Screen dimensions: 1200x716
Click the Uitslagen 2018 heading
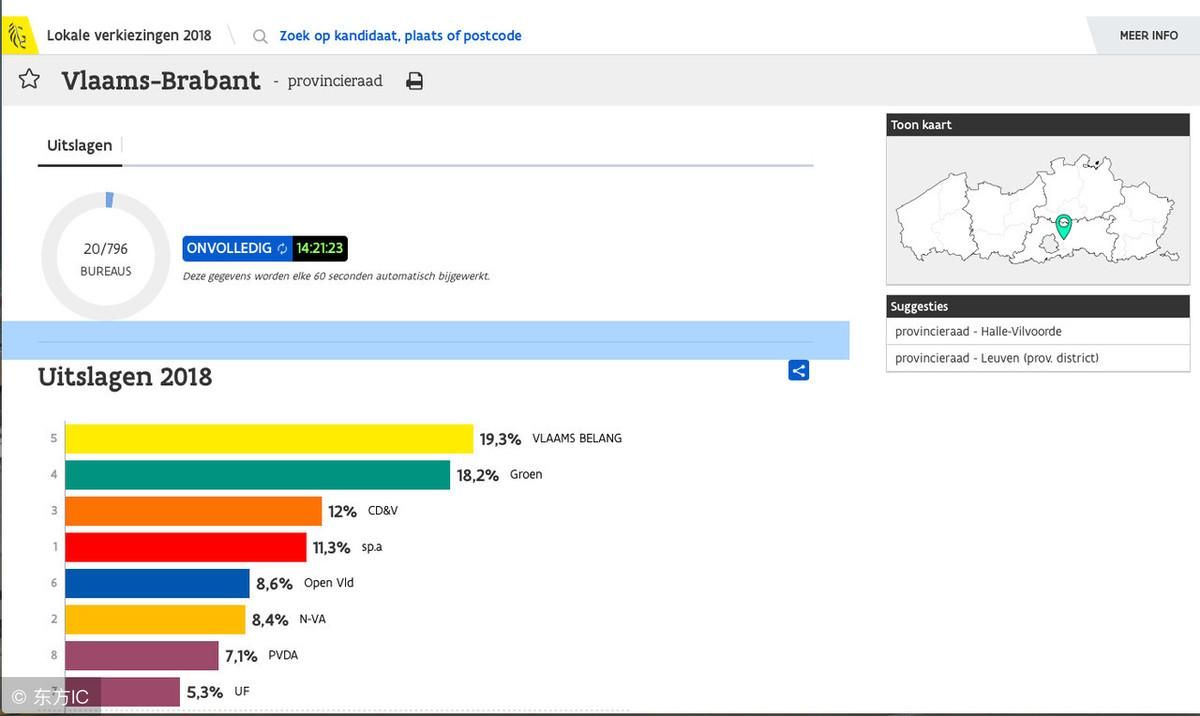(x=125, y=377)
